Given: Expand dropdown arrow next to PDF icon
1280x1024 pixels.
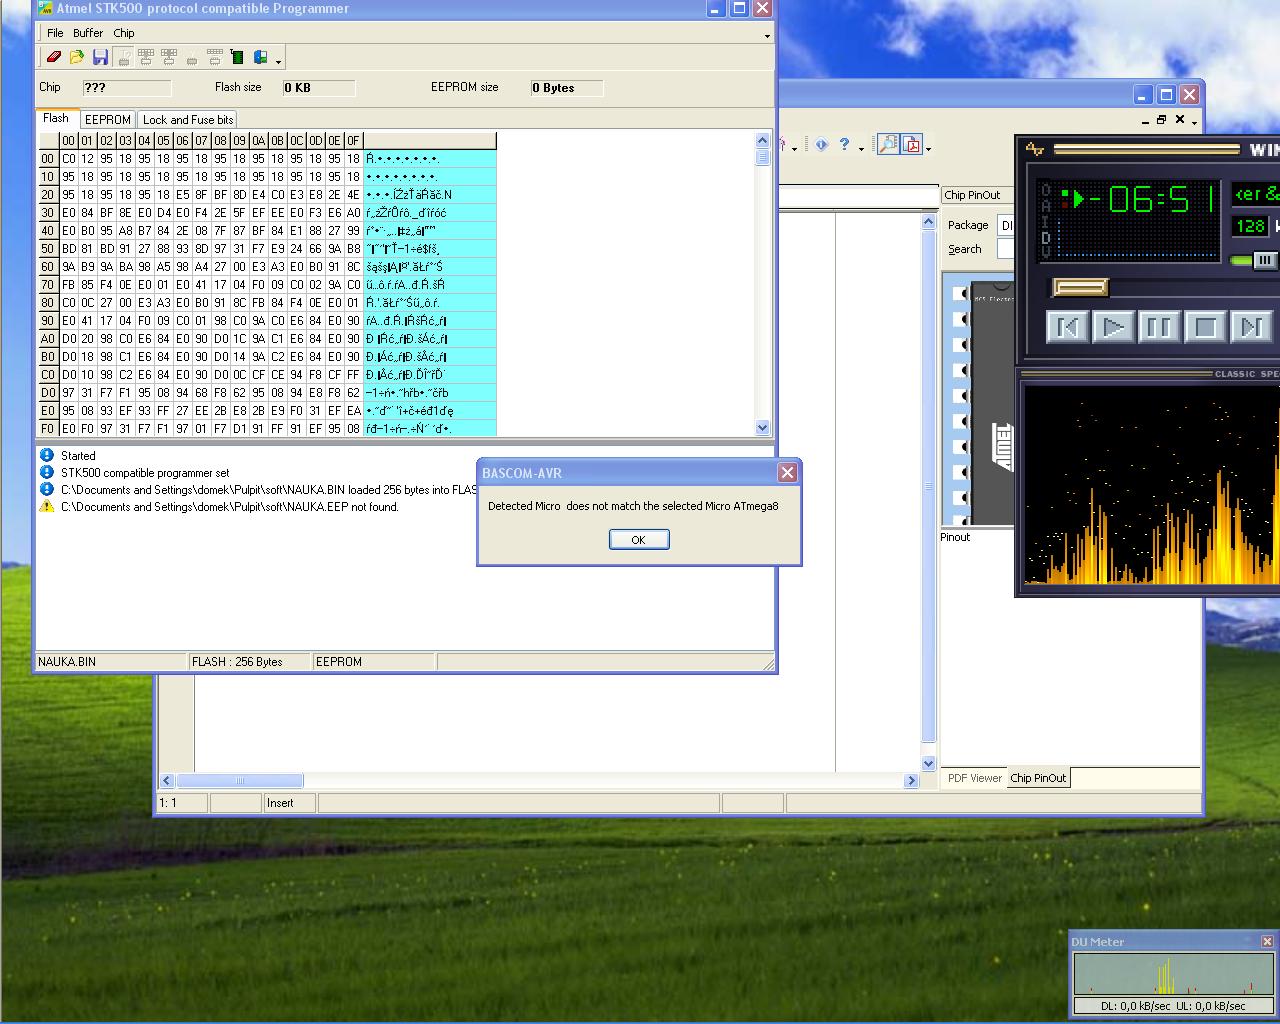Looking at the screenshot, I should 929,149.
